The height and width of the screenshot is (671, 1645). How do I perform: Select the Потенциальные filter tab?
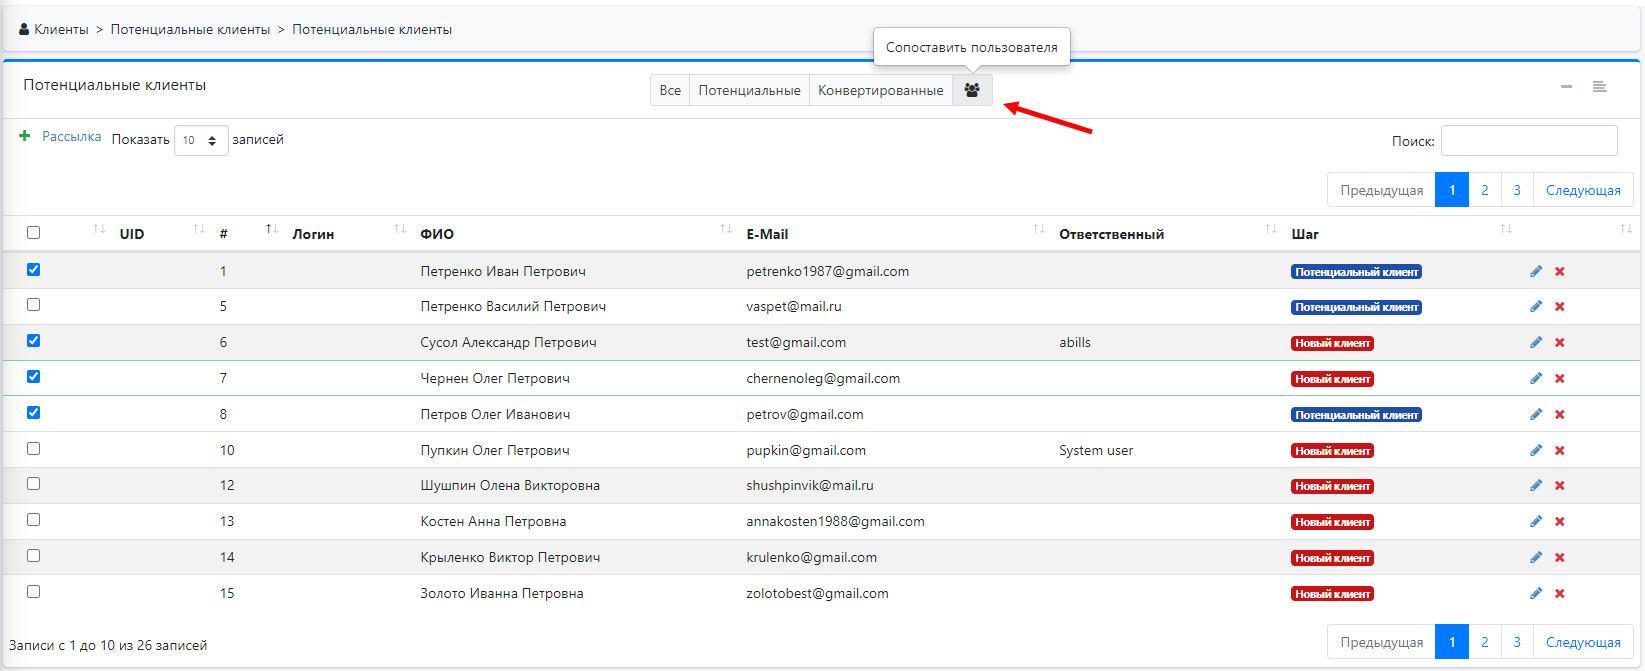[x=749, y=90]
